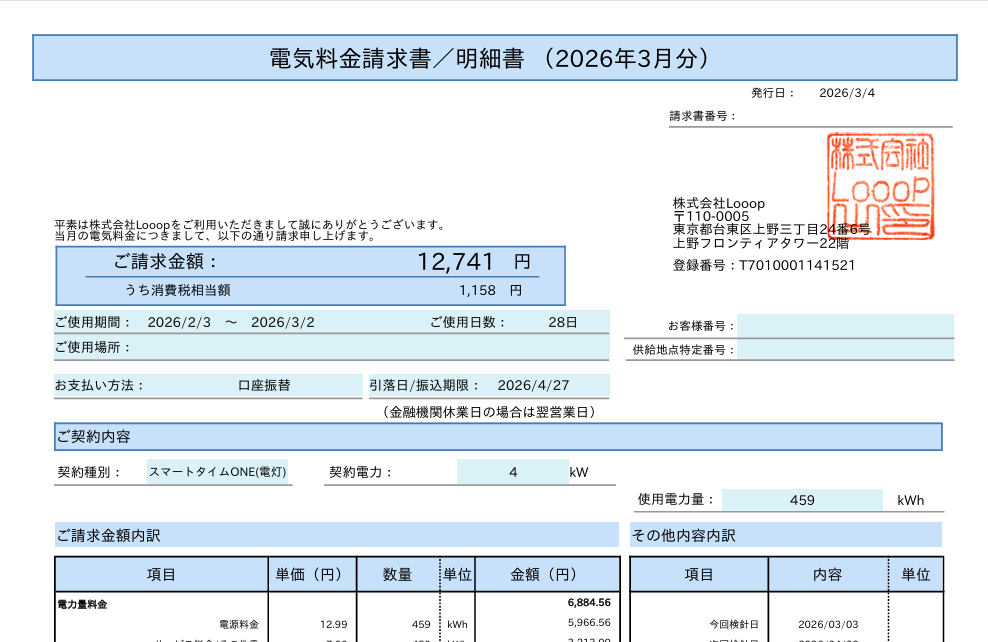
Task: Click the red Looop company seal stamp
Action: click(x=881, y=186)
